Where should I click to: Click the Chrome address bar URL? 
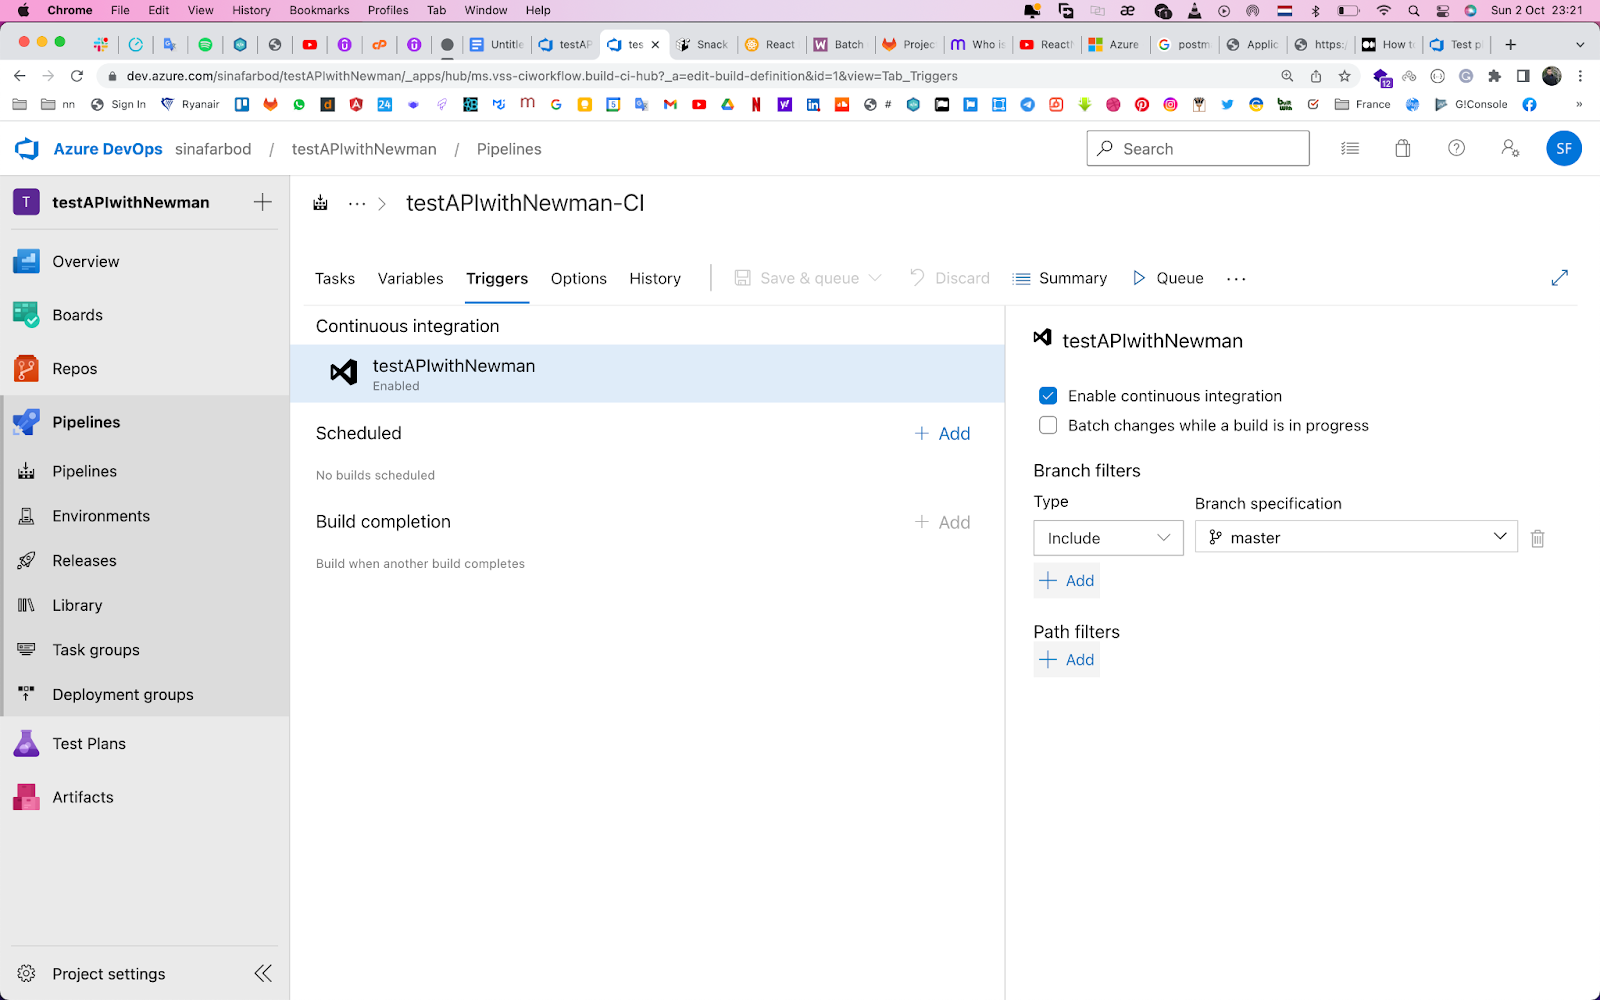pos(542,76)
